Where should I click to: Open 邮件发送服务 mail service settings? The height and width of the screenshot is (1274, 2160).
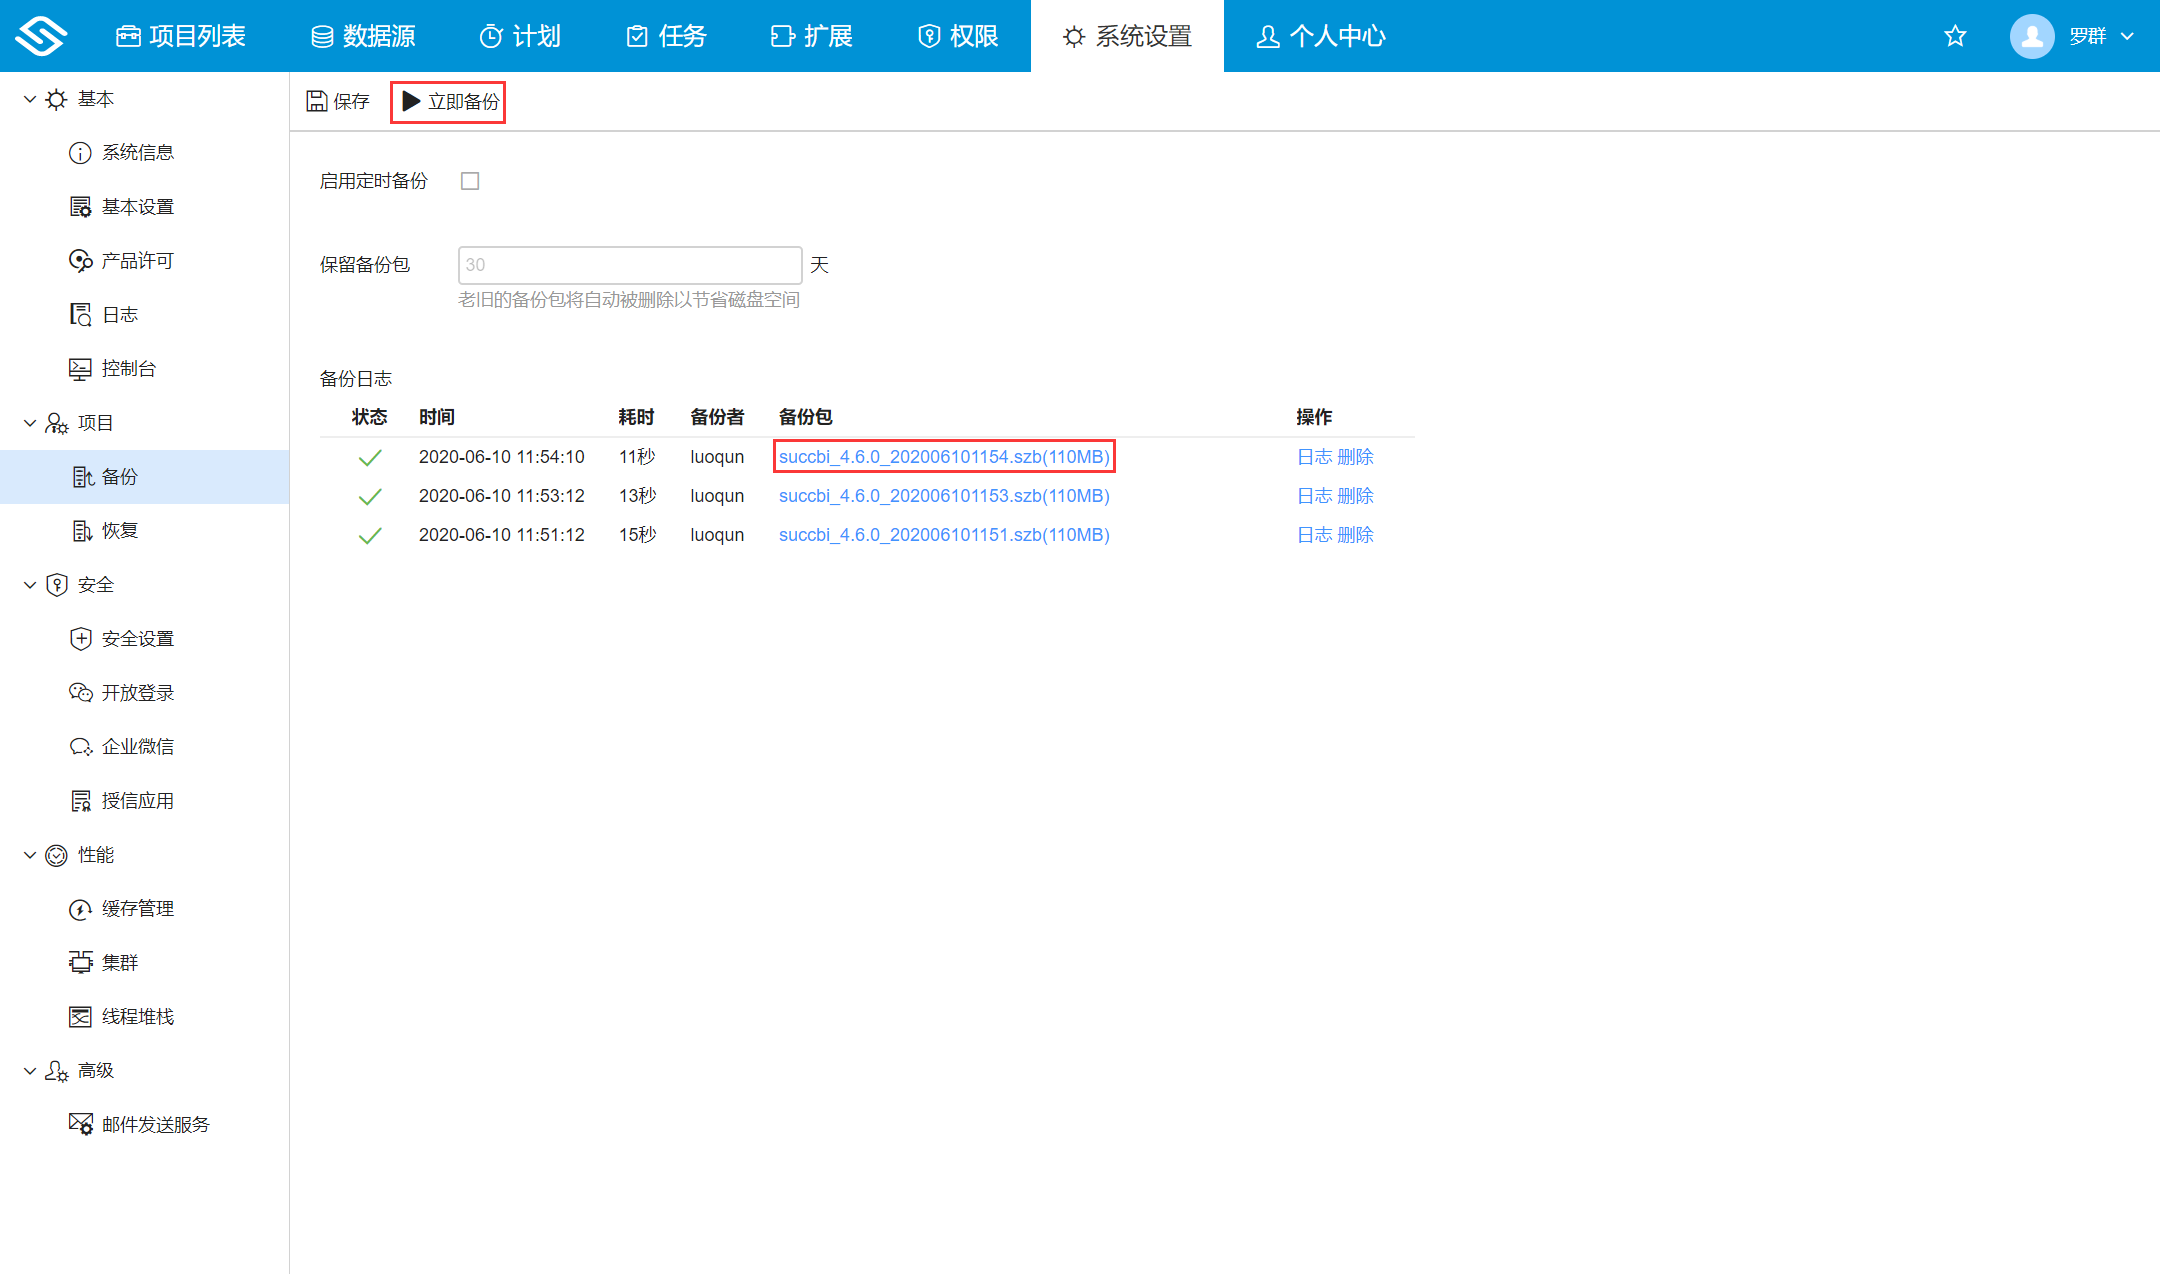(155, 1124)
